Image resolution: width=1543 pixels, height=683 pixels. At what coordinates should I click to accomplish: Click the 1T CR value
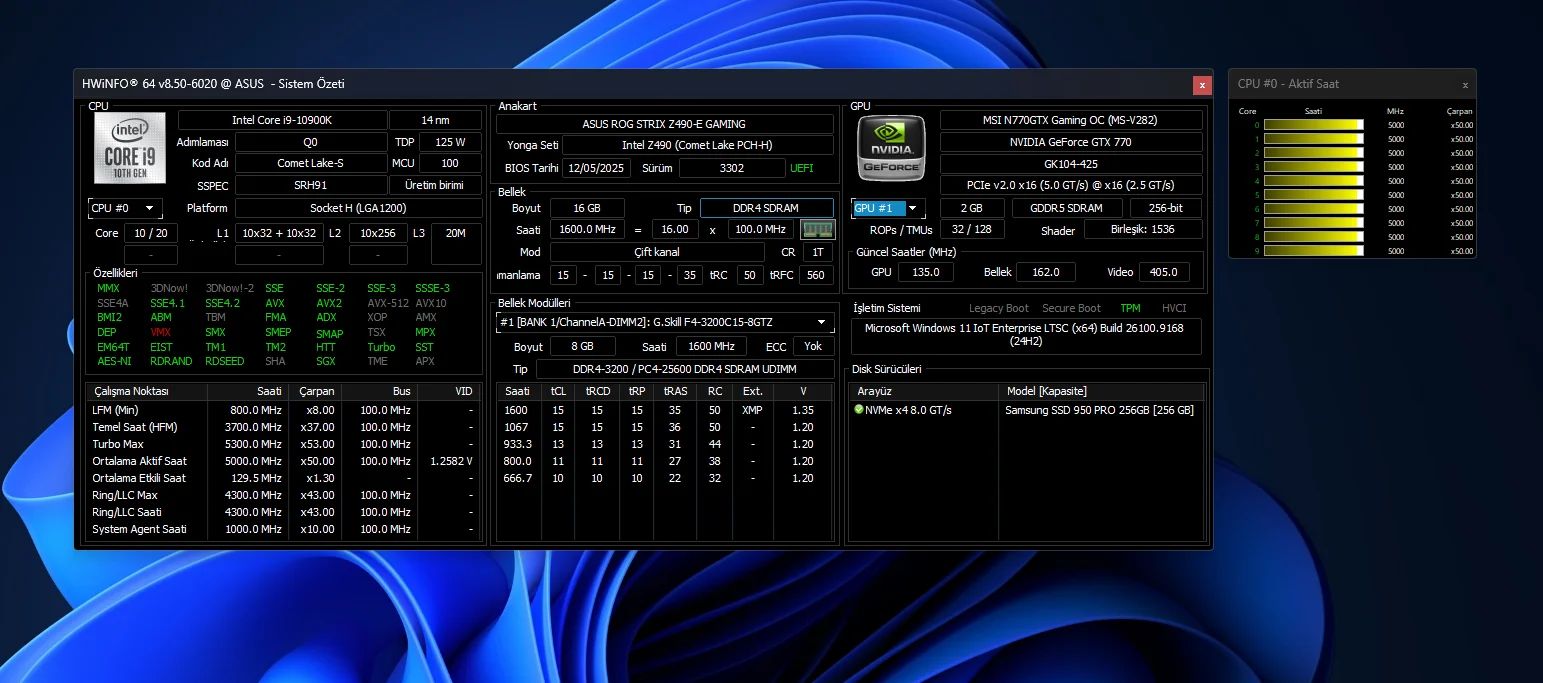click(x=818, y=252)
